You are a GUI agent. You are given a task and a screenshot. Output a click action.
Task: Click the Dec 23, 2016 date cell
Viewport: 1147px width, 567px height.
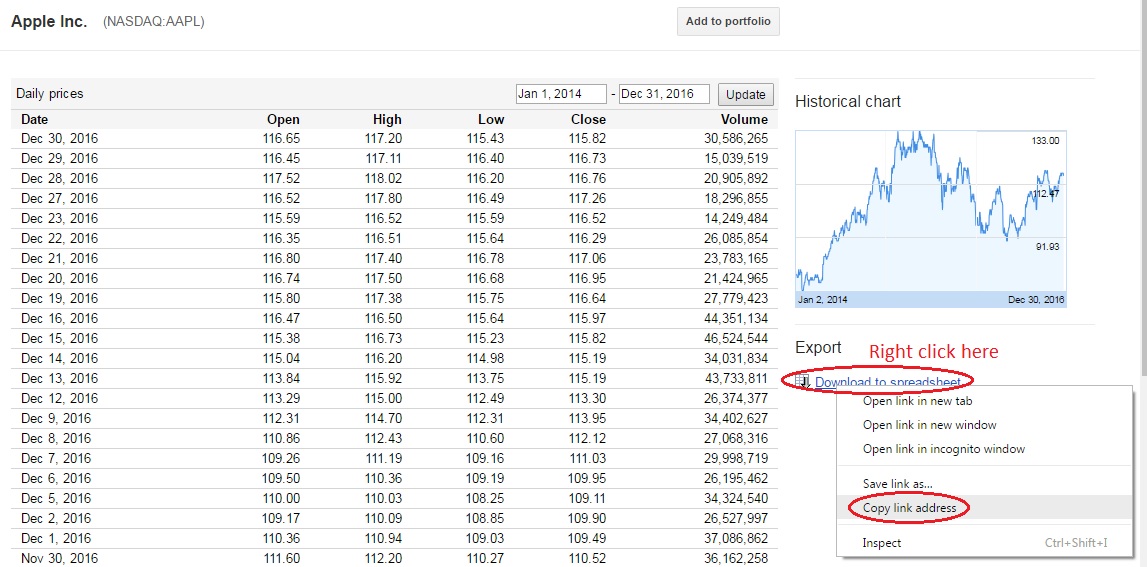59,219
